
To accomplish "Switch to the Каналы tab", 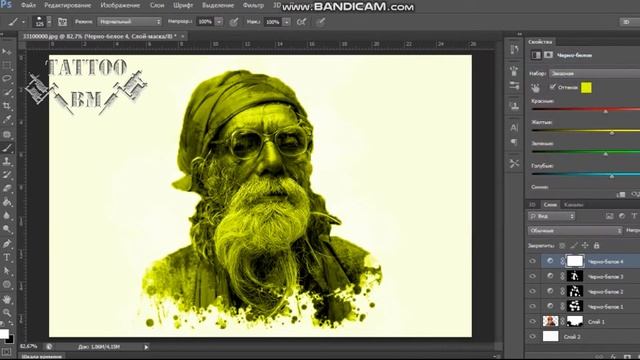I will [573, 204].
